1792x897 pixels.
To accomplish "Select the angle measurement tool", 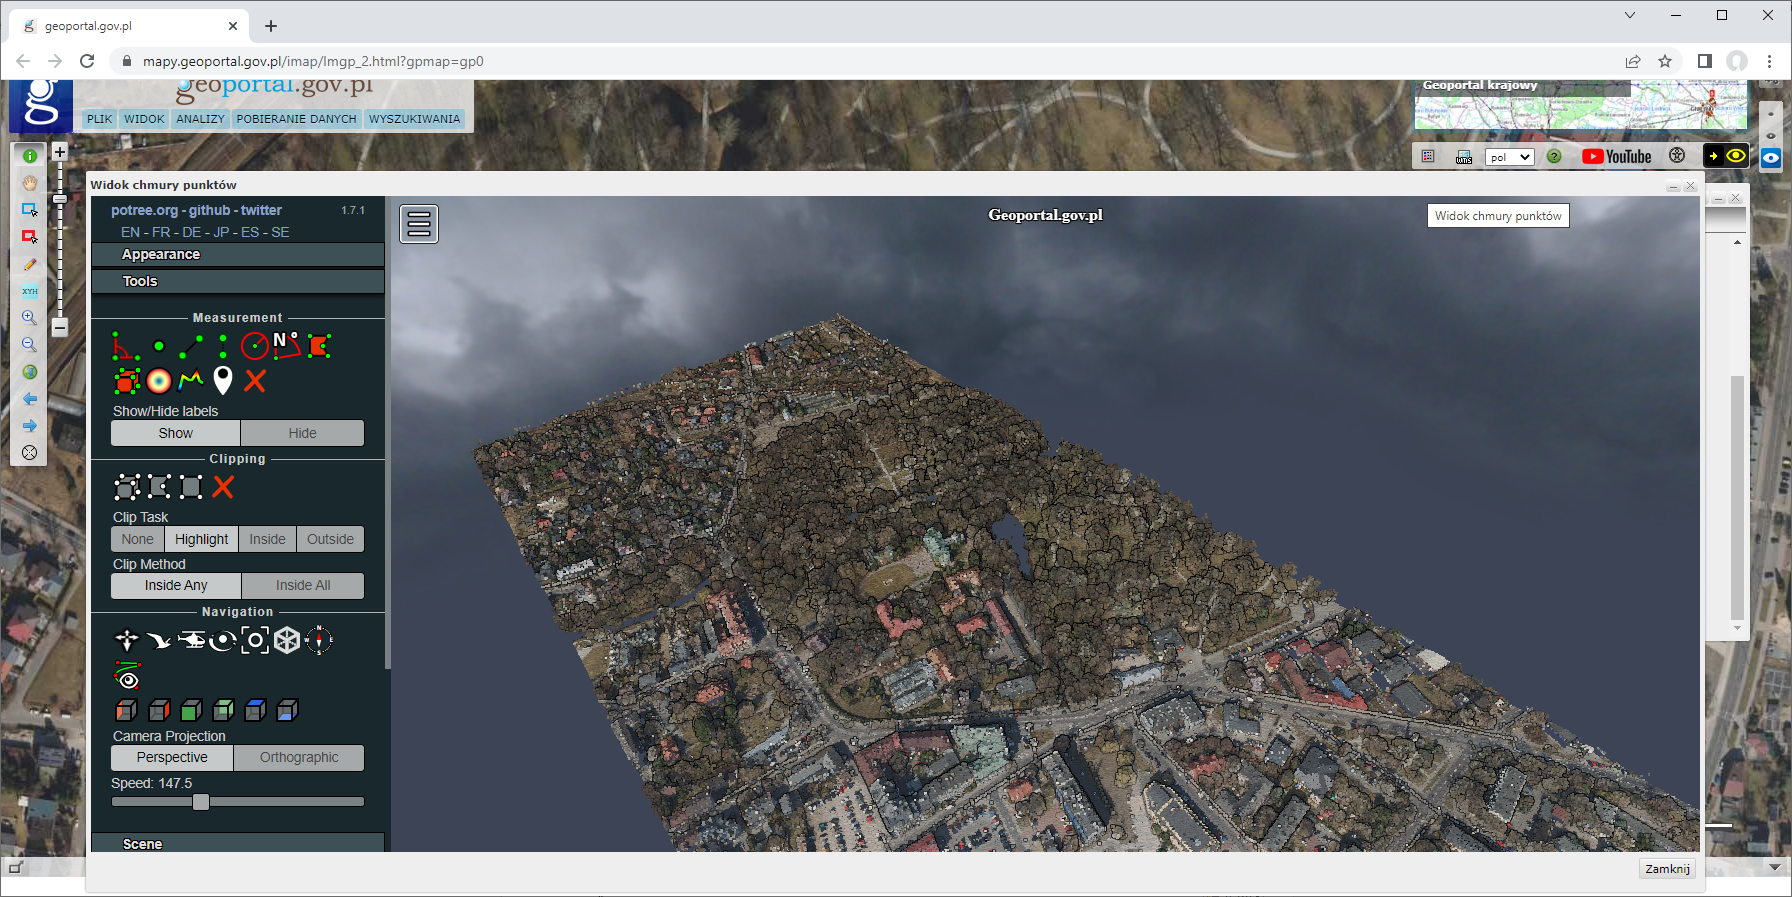I will coord(125,346).
